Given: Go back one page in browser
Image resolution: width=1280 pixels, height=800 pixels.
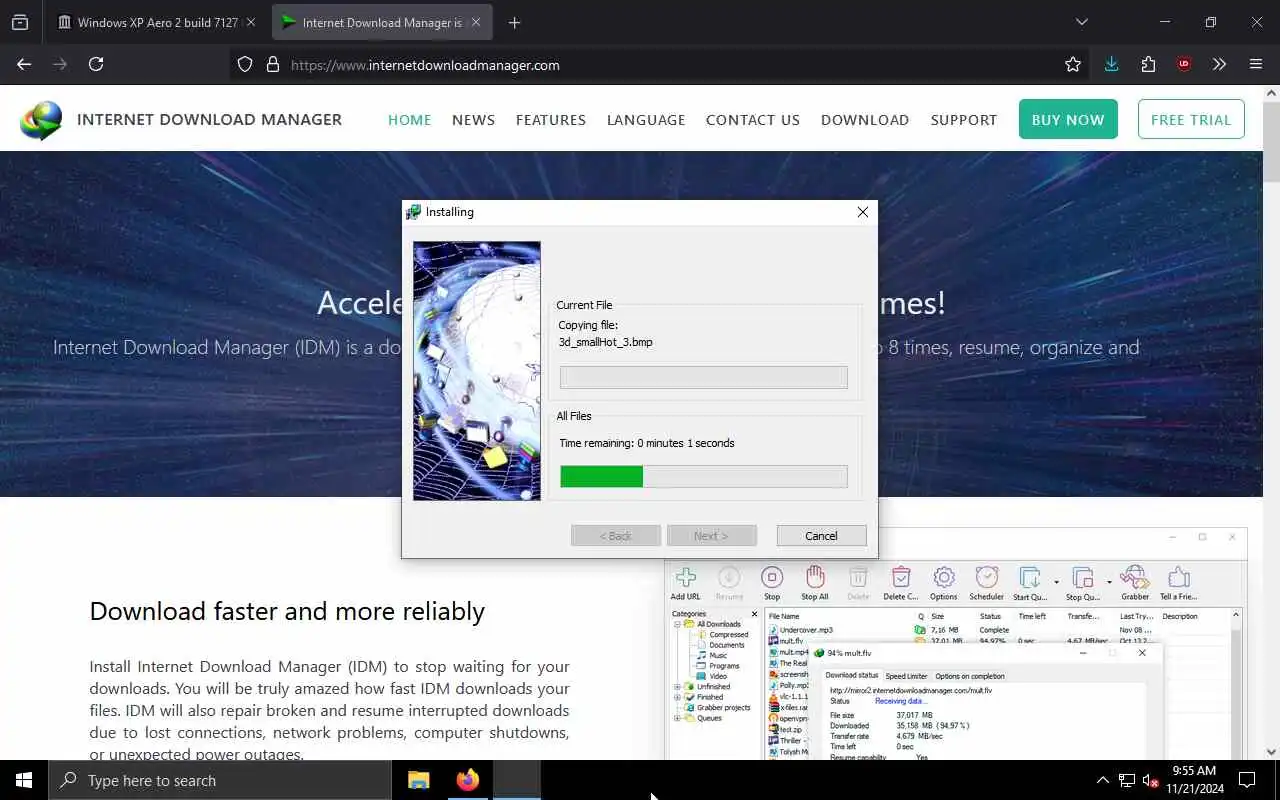Looking at the screenshot, I should pyautogui.click(x=24, y=64).
